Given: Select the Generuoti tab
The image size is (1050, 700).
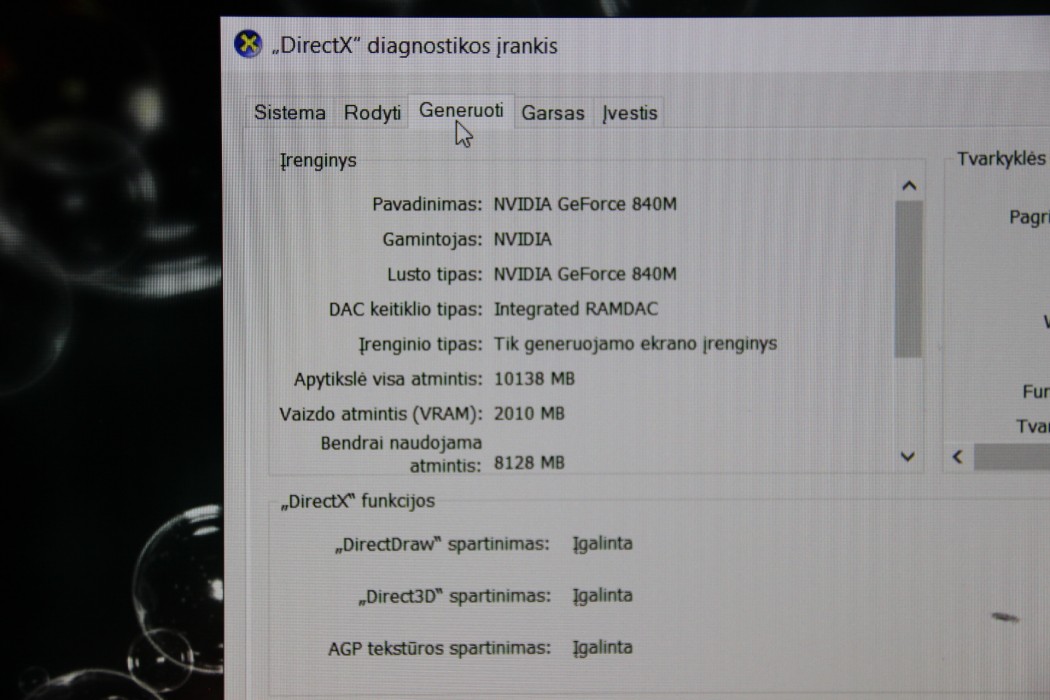Looking at the screenshot, I should (x=461, y=111).
